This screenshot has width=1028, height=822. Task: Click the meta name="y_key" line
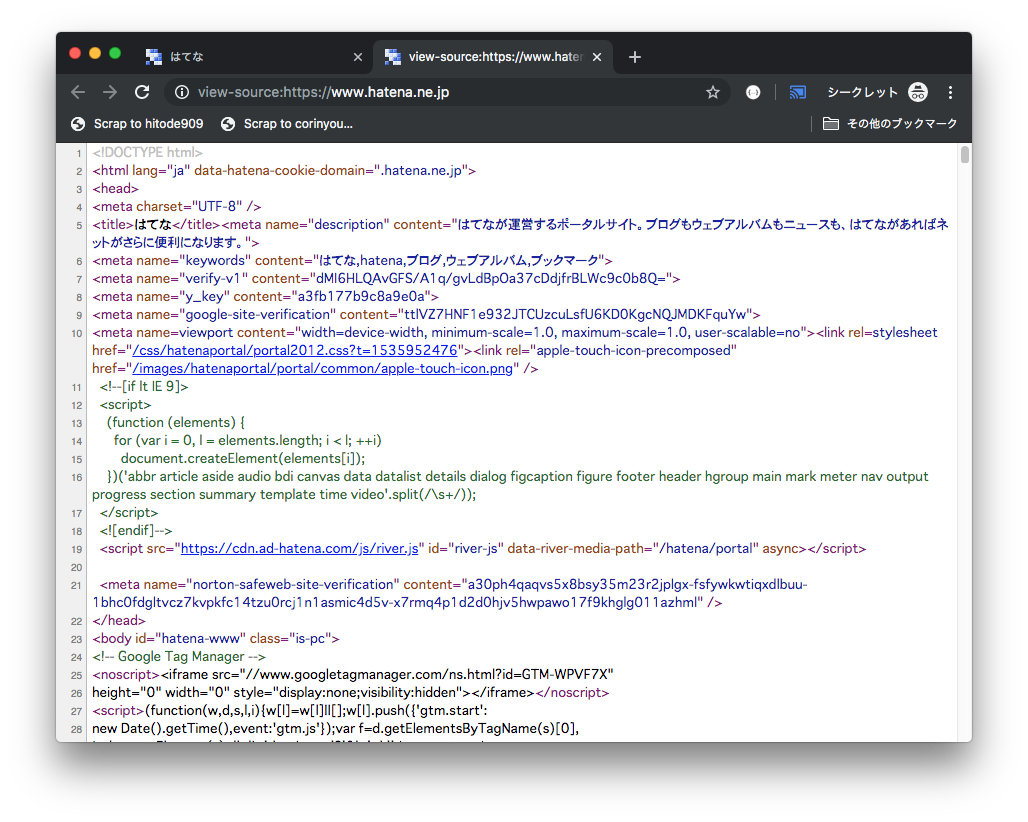pos(266,296)
